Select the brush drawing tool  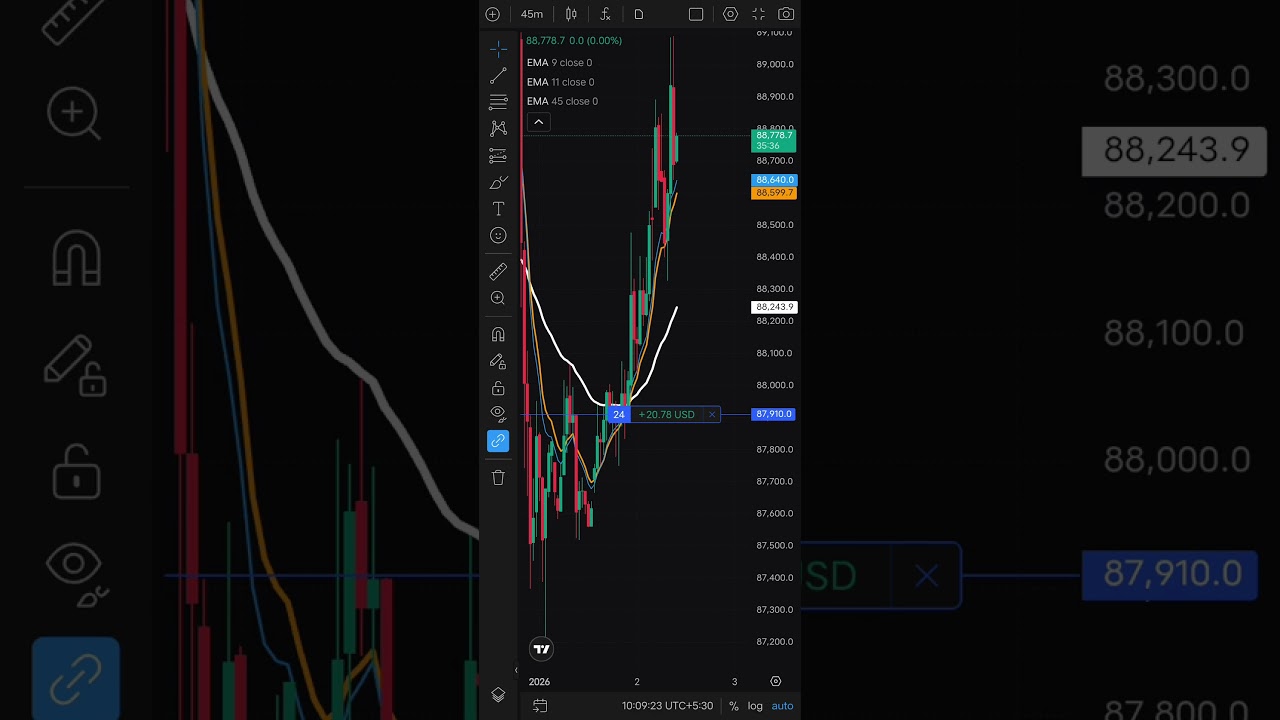498,182
